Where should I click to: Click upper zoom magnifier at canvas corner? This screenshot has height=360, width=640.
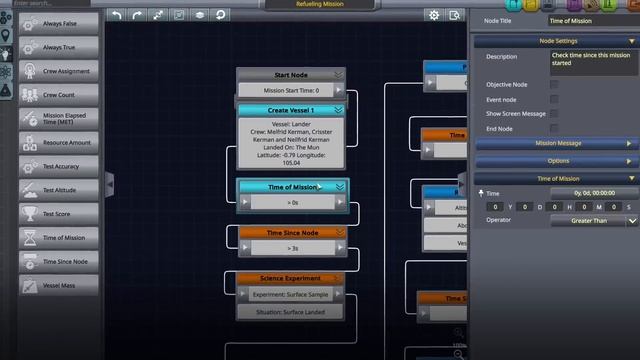pos(458,333)
